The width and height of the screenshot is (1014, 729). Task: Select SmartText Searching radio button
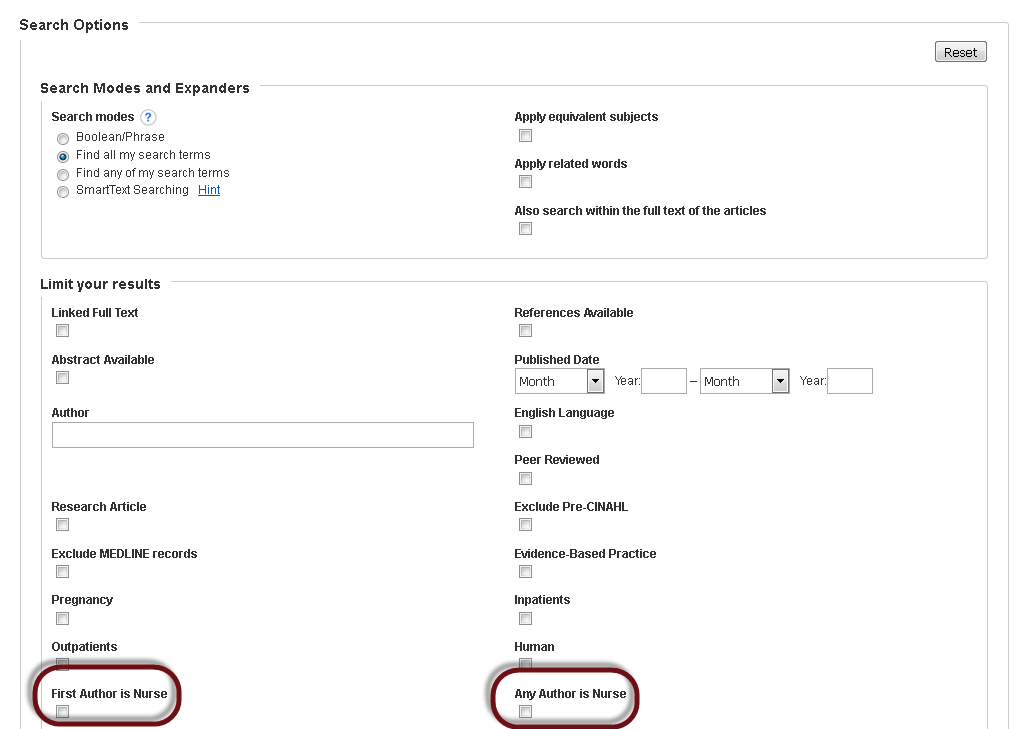point(63,191)
